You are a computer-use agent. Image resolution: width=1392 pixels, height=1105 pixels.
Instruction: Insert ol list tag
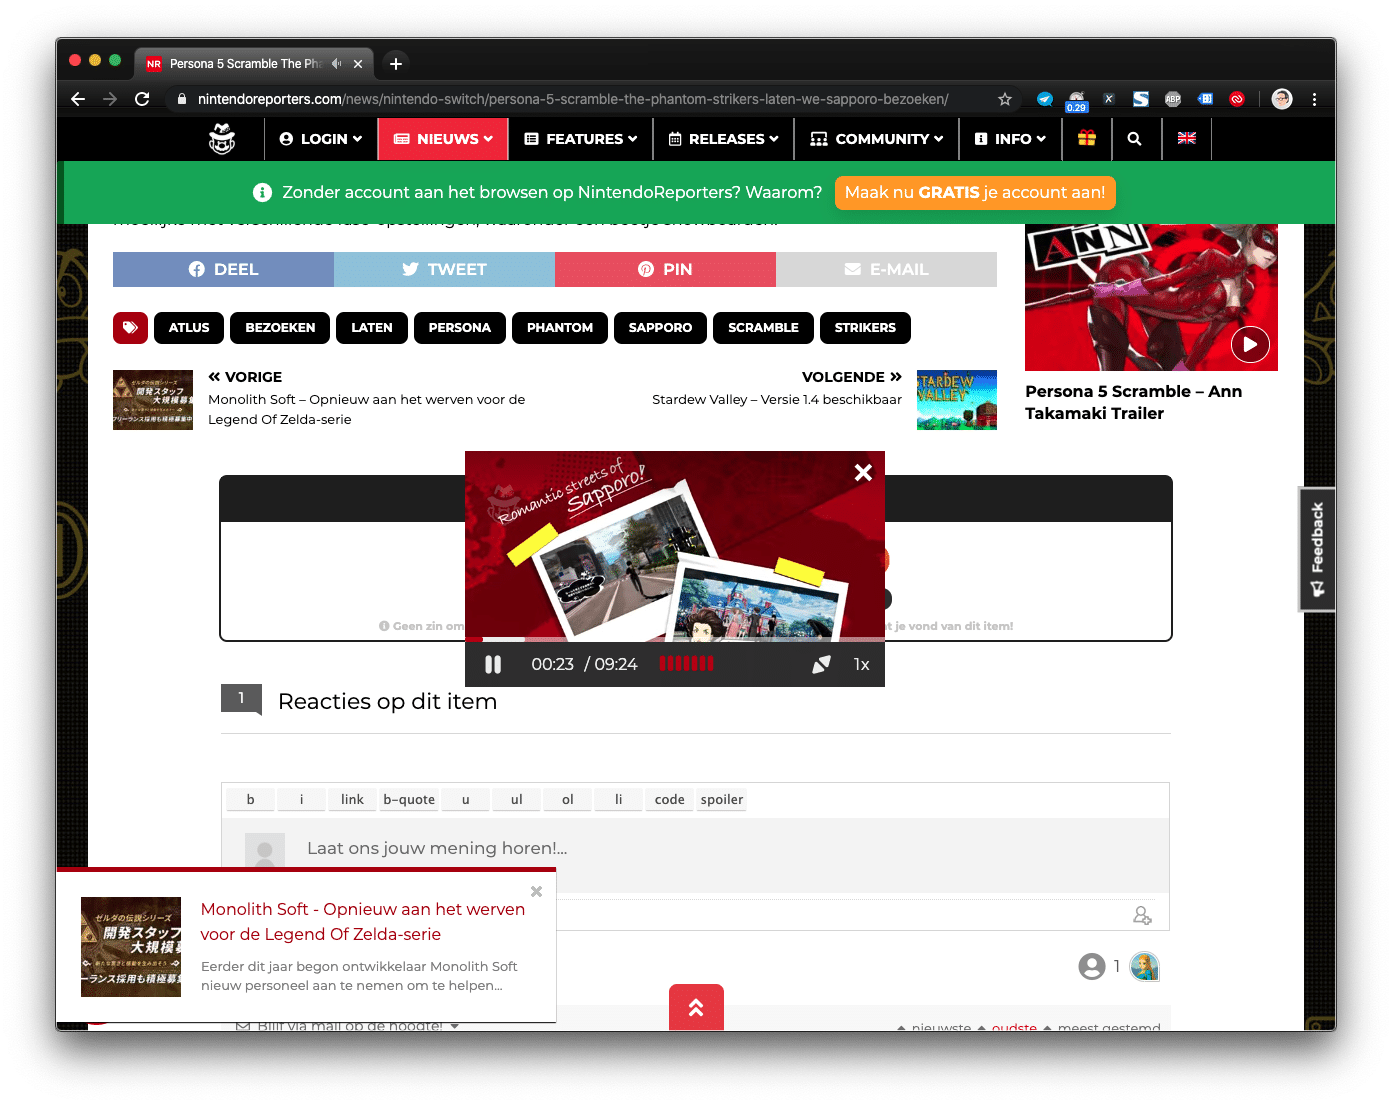[567, 799]
